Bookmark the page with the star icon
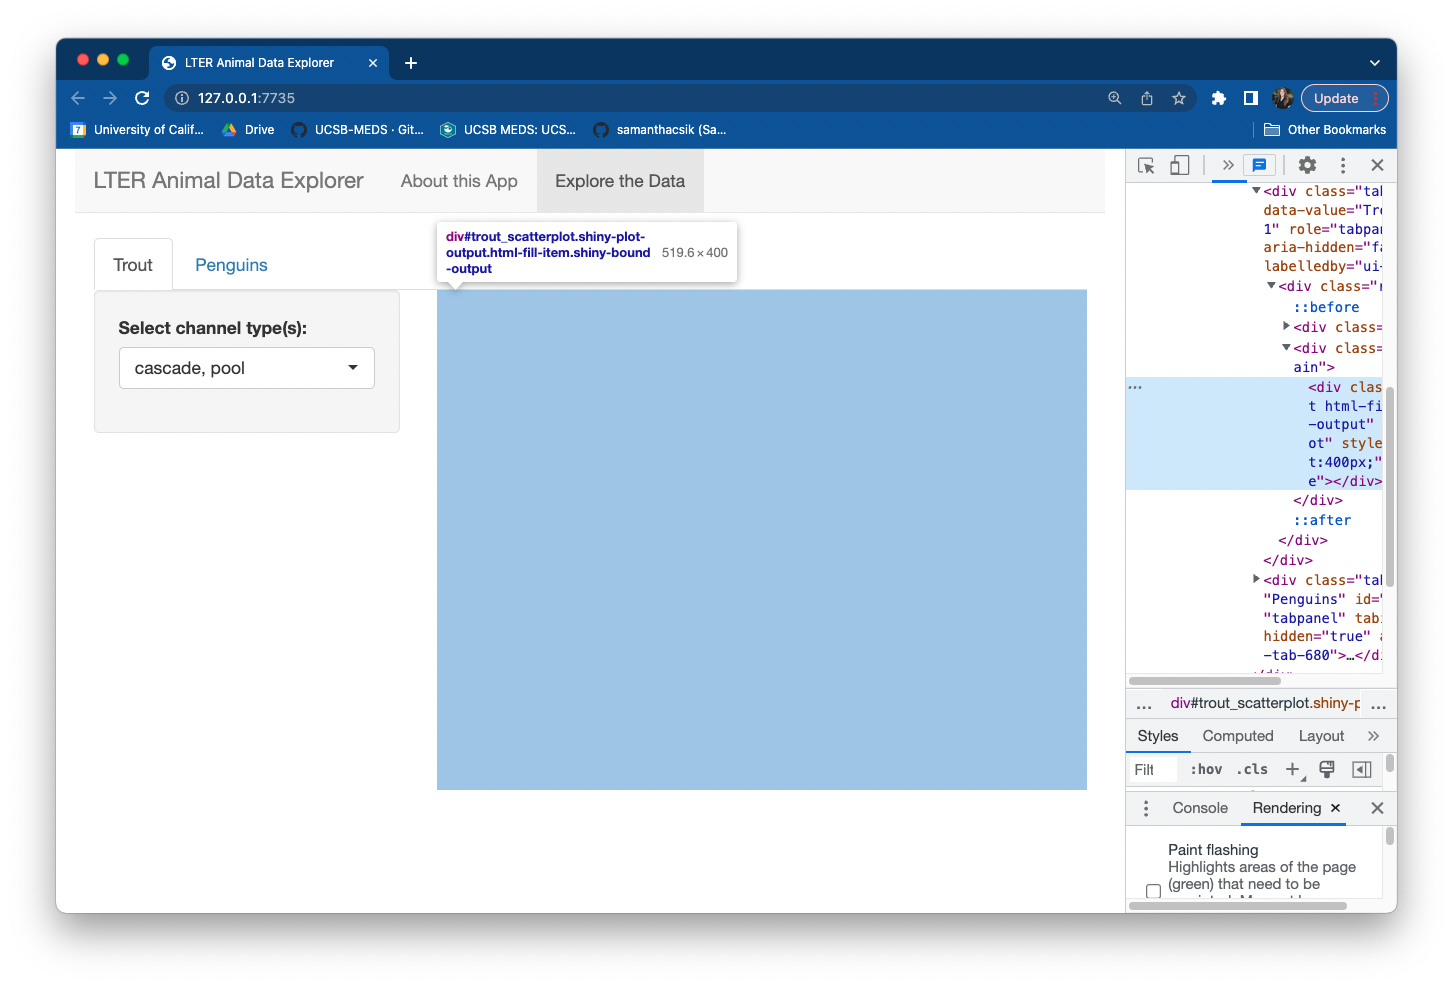The width and height of the screenshot is (1453, 987). point(1179,98)
